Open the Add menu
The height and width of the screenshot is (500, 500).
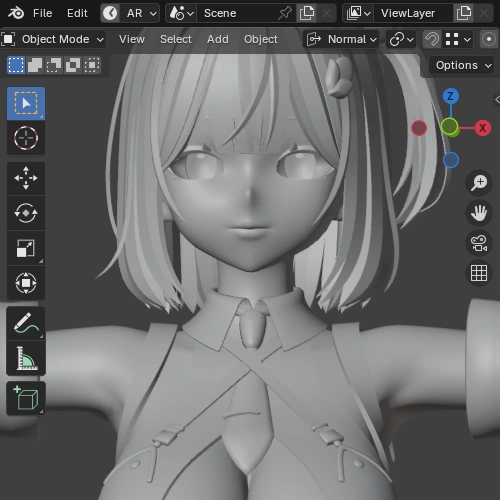218,39
